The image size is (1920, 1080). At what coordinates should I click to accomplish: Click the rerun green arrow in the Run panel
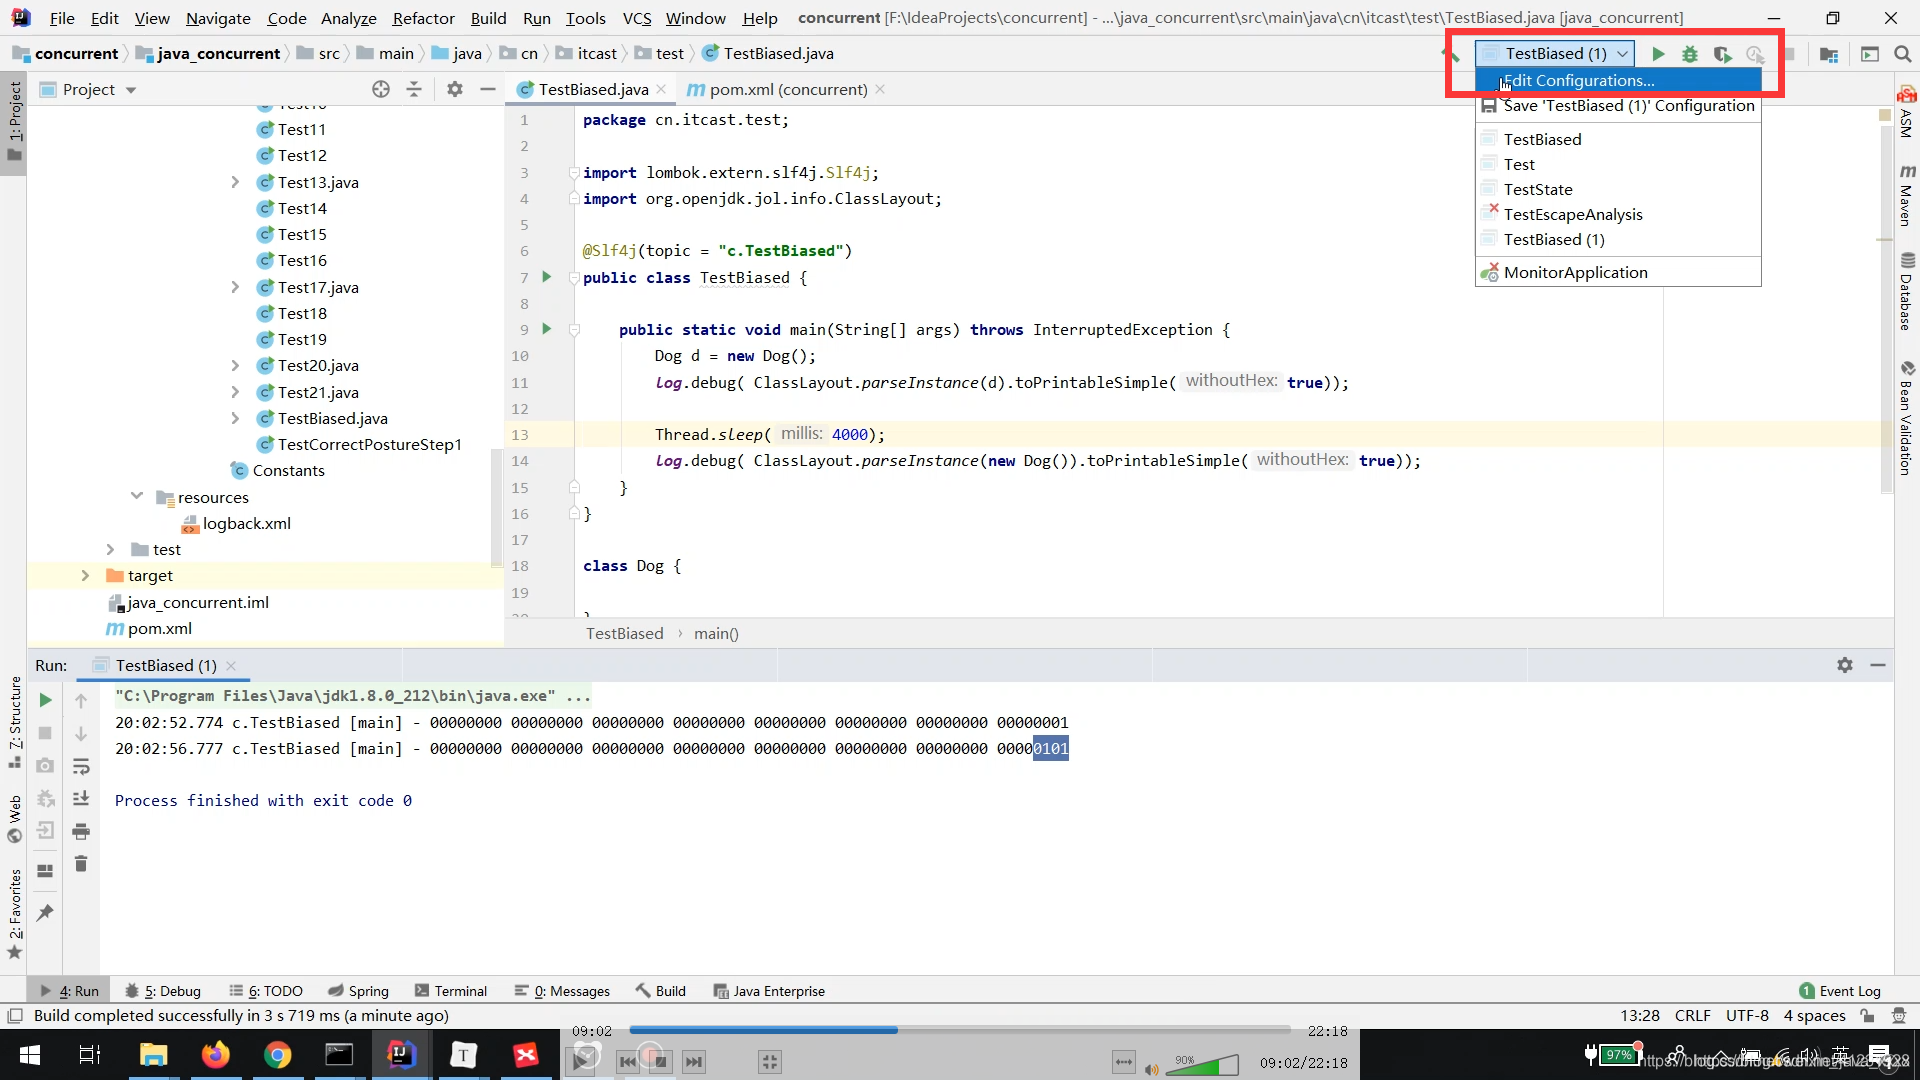point(45,700)
